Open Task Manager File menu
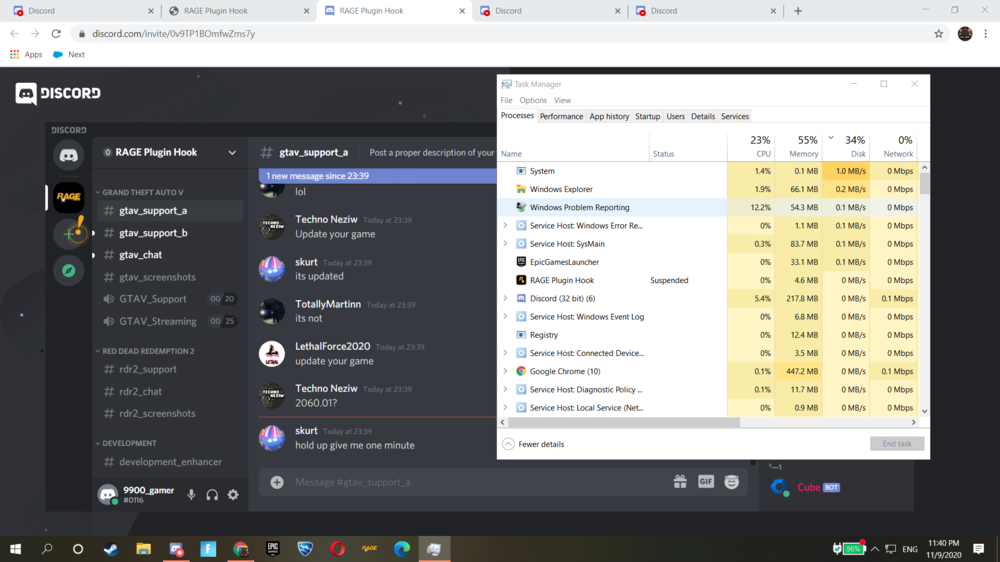Screen dimensions: 1000x562 point(506,100)
